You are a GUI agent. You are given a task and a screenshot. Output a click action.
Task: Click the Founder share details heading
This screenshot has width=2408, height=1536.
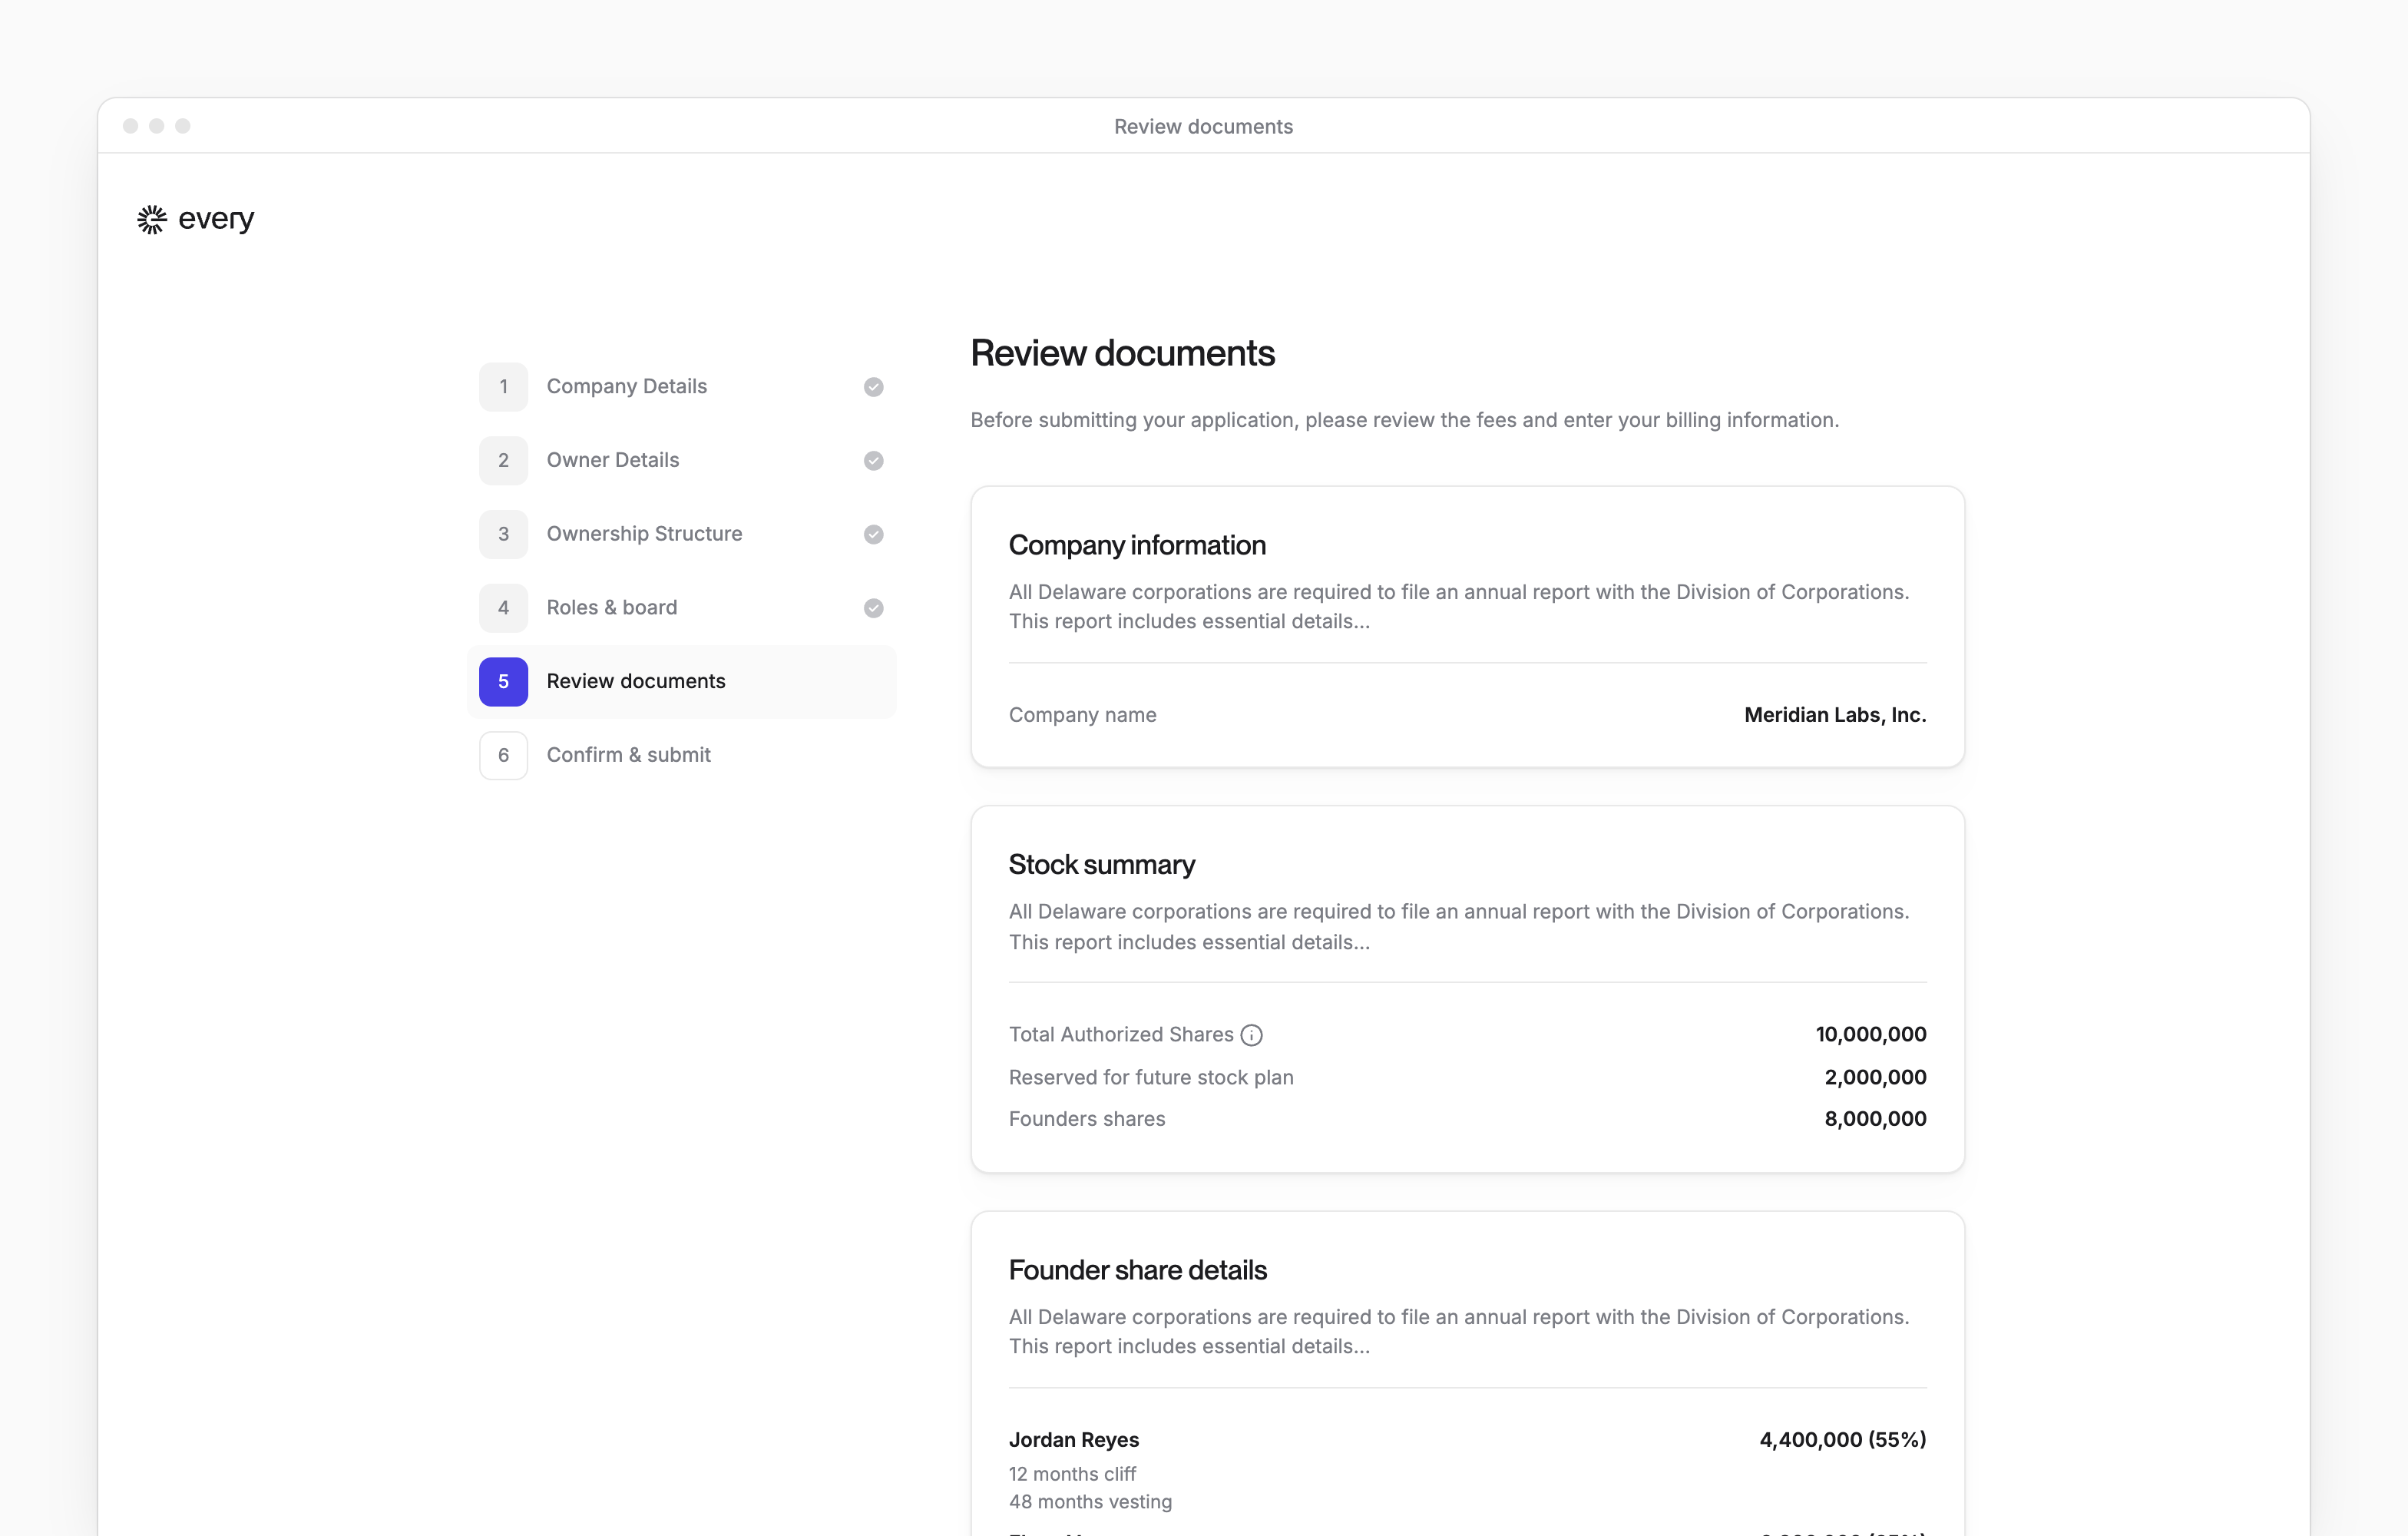click(x=1137, y=1270)
